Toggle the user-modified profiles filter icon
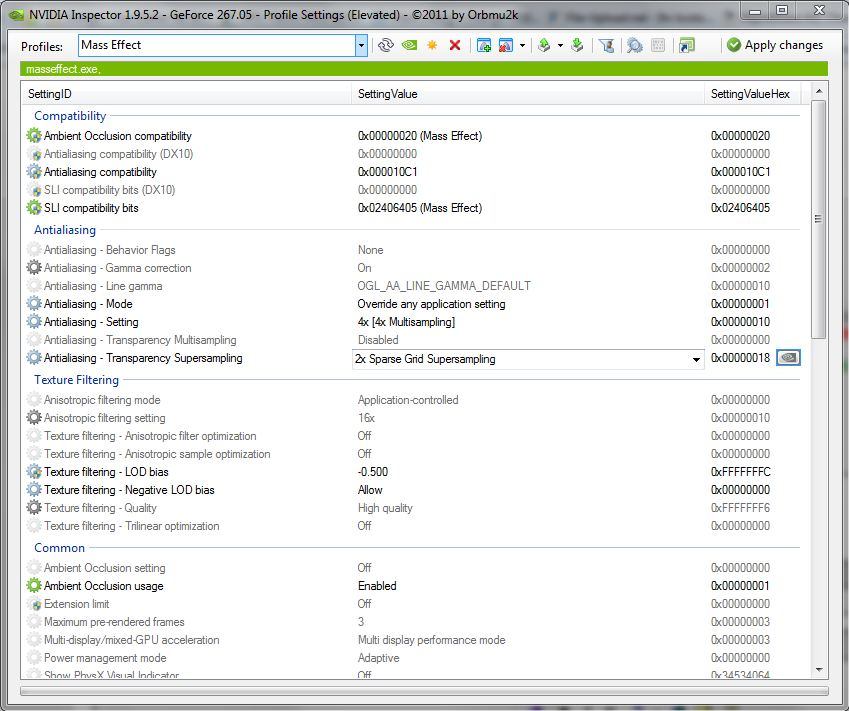This screenshot has width=849, height=711. tap(606, 45)
